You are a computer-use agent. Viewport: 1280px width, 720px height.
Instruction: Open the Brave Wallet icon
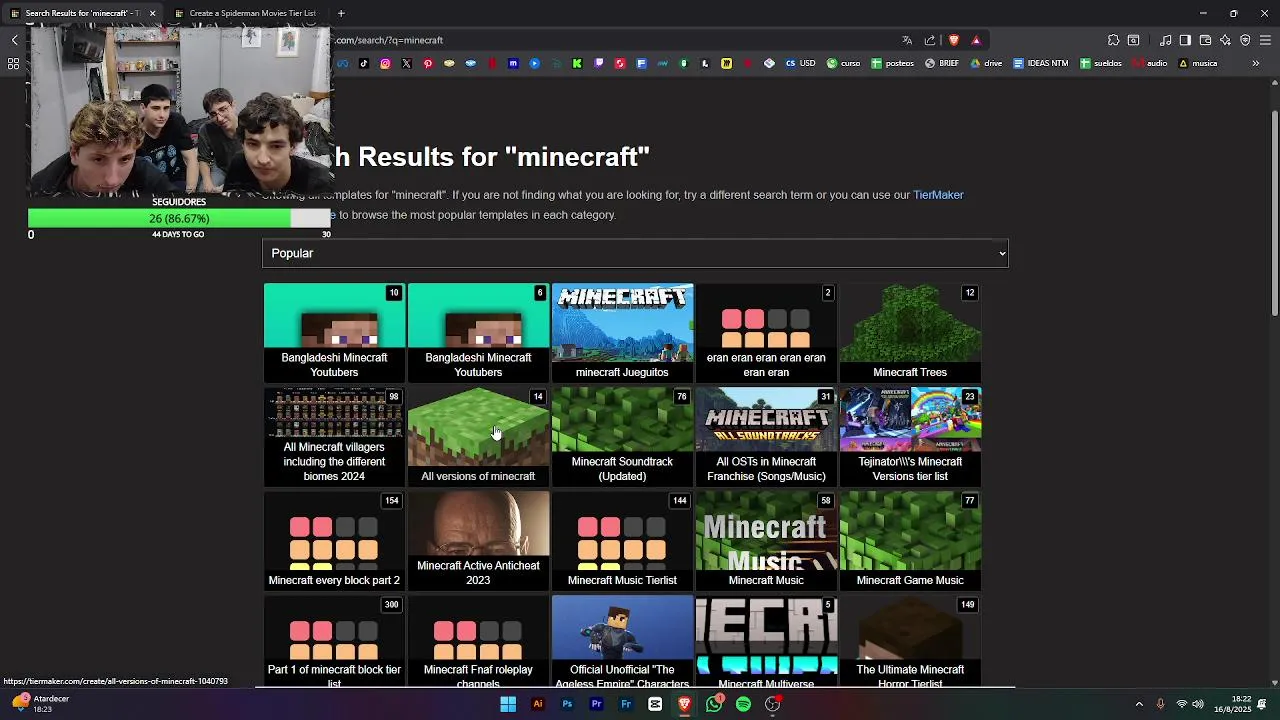click(x=1205, y=40)
